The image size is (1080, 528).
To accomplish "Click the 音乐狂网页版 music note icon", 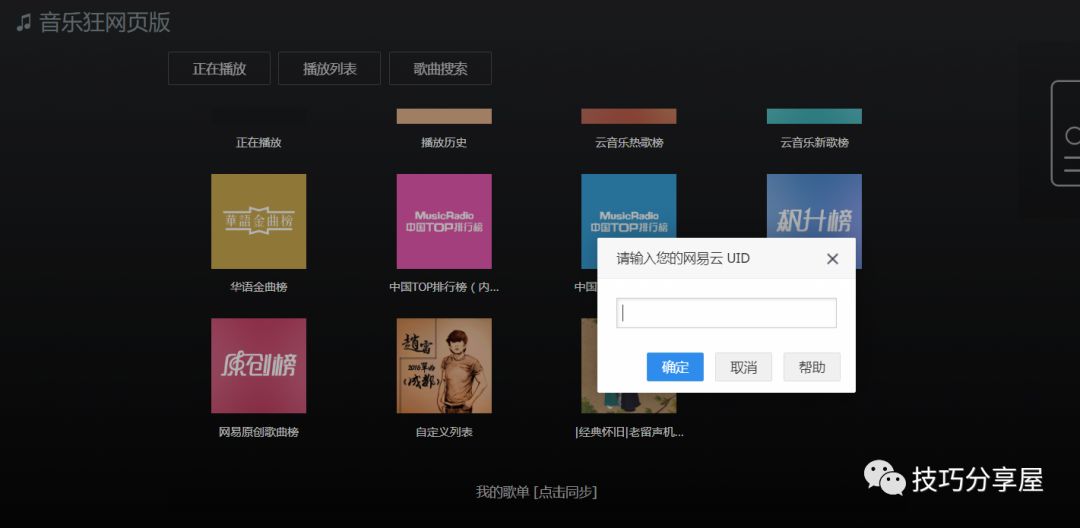I will pyautogui.click(x=23, y=23).
